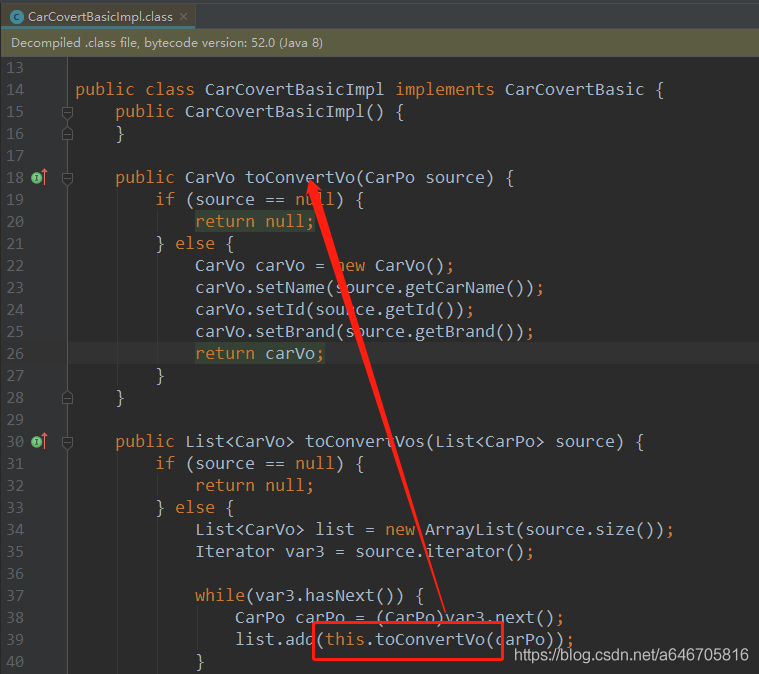Click CarCovertBasic interface name after implements
The width and height of the screenshot is (759, 674).
click(x=574, y=90)
